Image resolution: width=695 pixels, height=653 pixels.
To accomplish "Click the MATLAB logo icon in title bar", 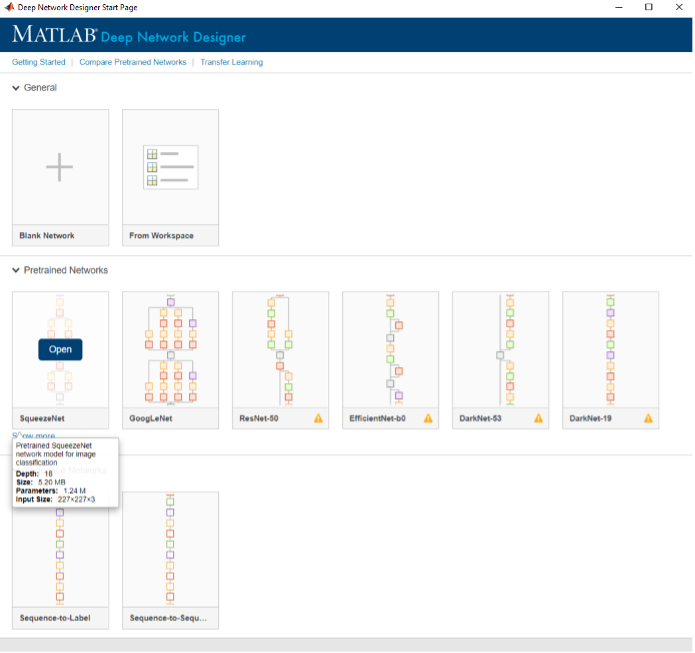I will point(9,7).
